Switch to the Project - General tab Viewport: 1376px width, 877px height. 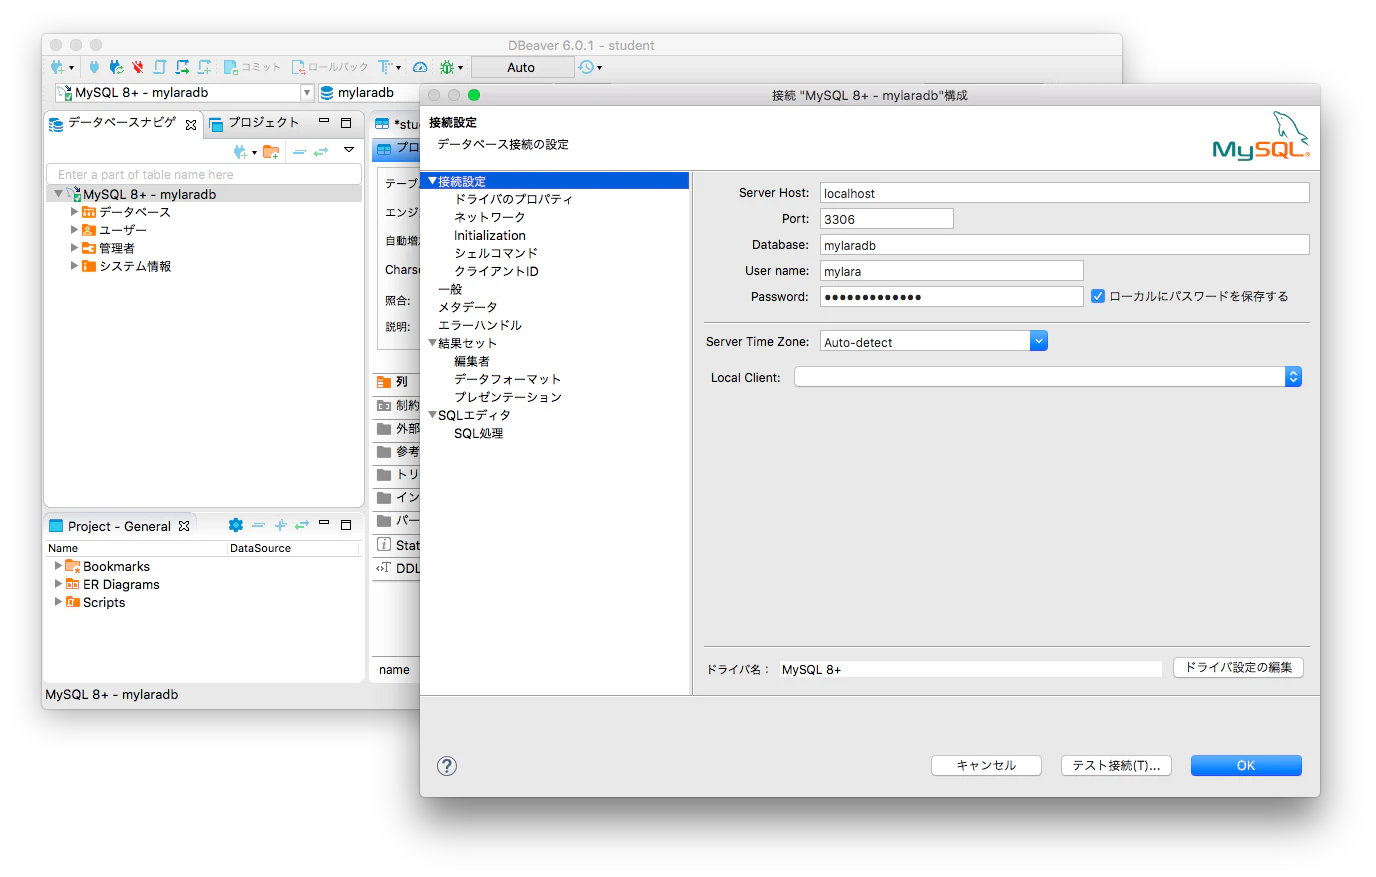click(119, 526)
